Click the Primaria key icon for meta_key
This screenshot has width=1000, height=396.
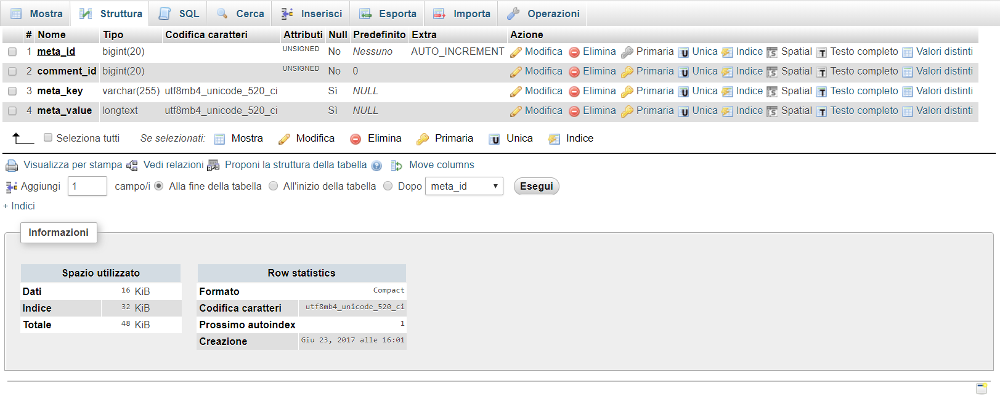click(627, 92)
